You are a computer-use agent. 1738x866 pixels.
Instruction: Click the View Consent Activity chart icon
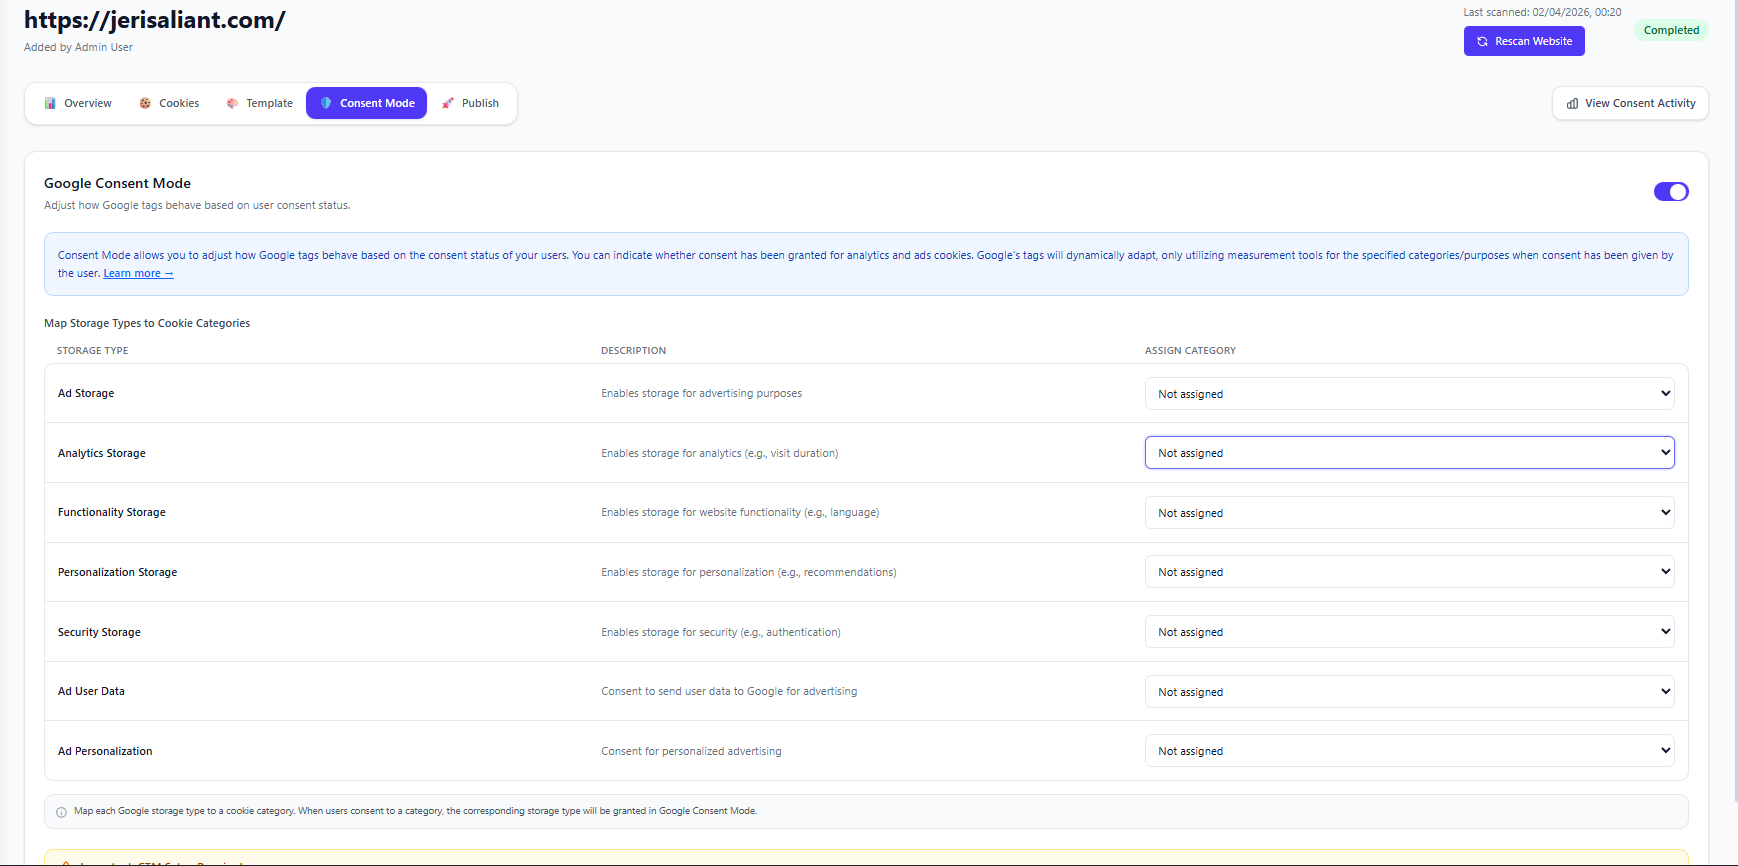pyautogui.click(x=1572, y=103)
